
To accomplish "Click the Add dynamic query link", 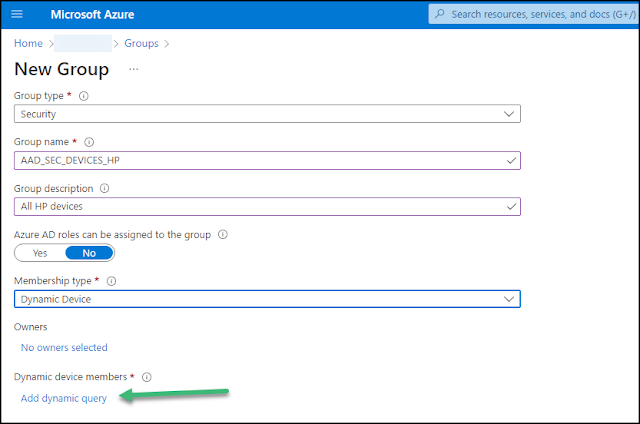I will 64,398.
